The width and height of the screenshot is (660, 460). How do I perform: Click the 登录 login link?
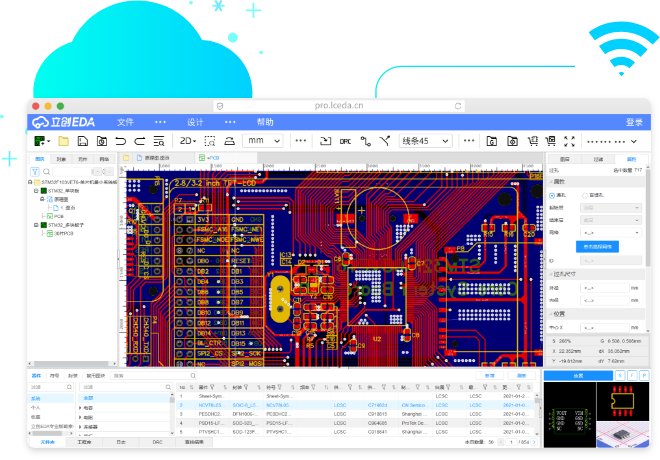634,122
